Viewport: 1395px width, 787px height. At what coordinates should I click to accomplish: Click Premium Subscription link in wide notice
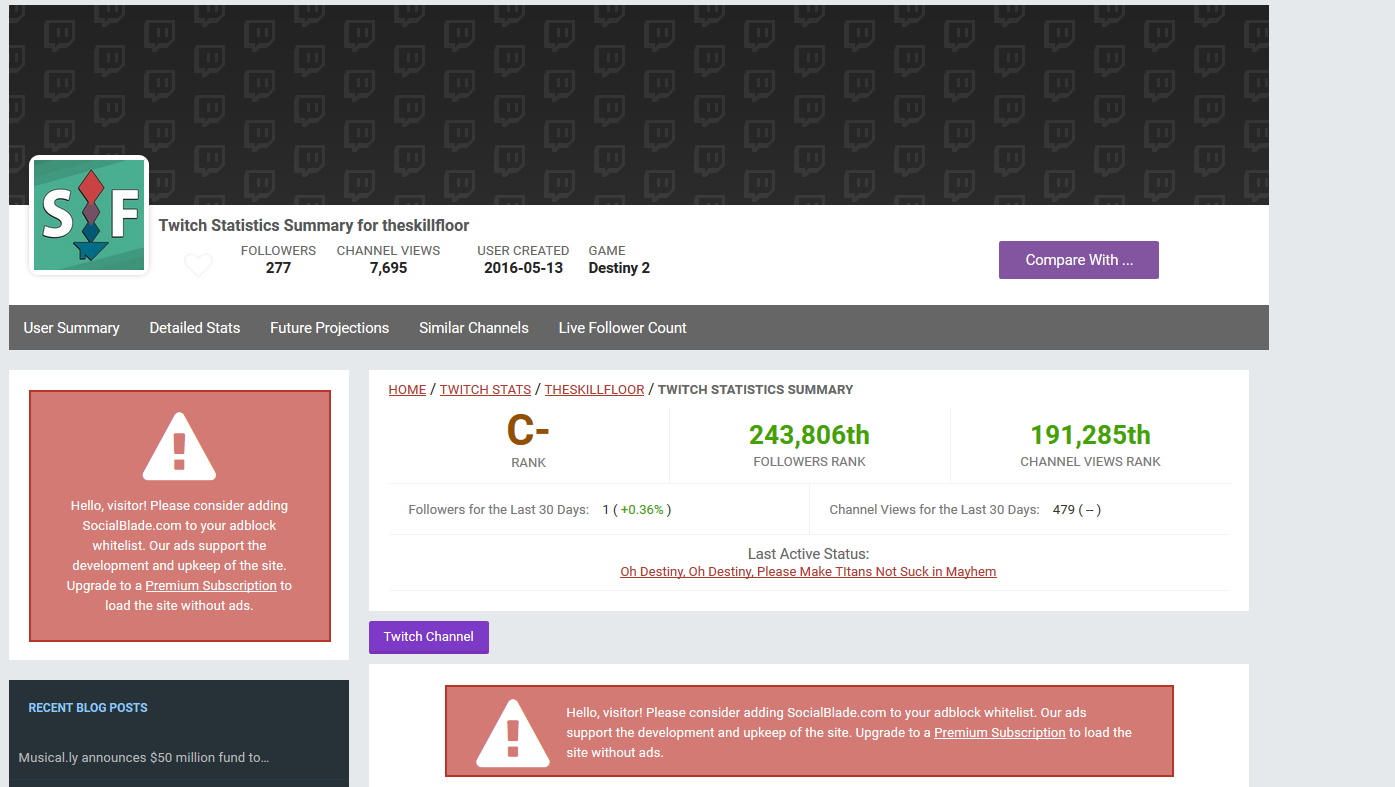[x=1000, y=733]
